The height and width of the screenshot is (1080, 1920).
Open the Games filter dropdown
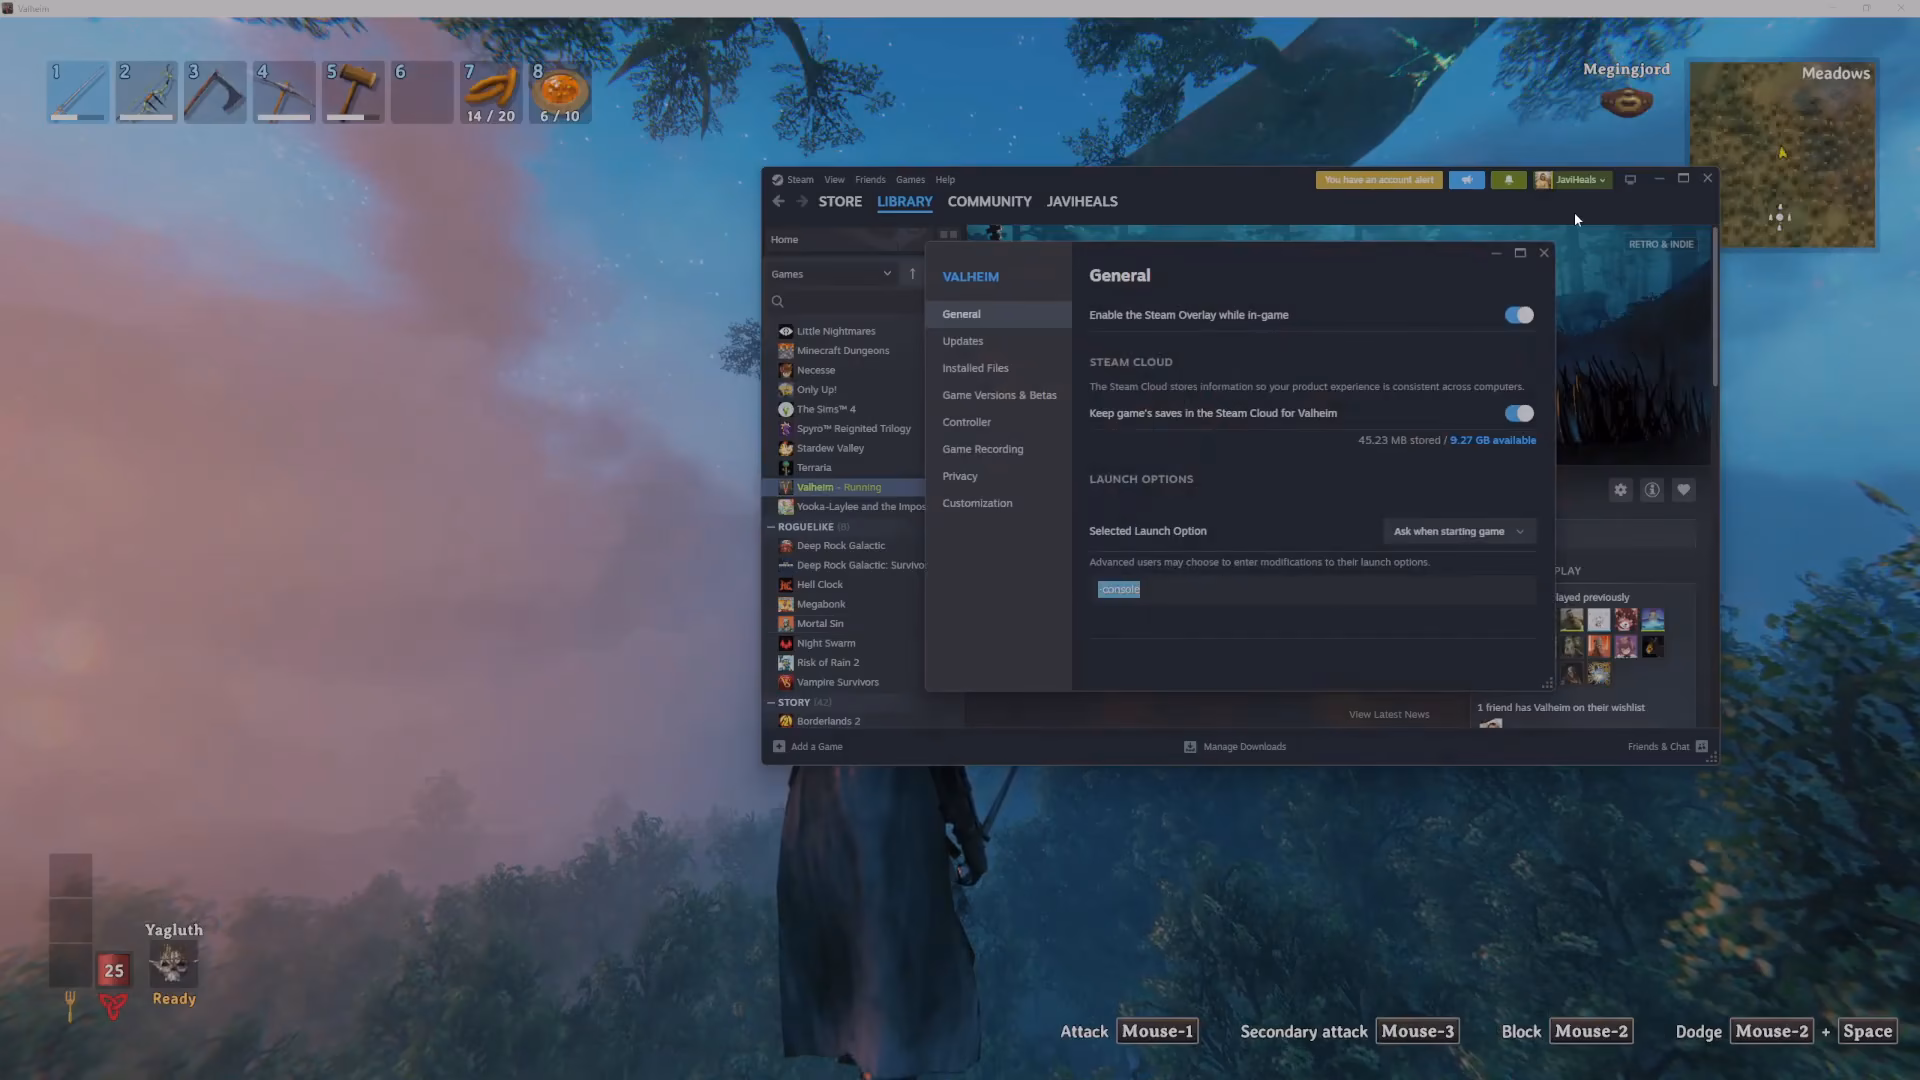[x=831, y=274]
